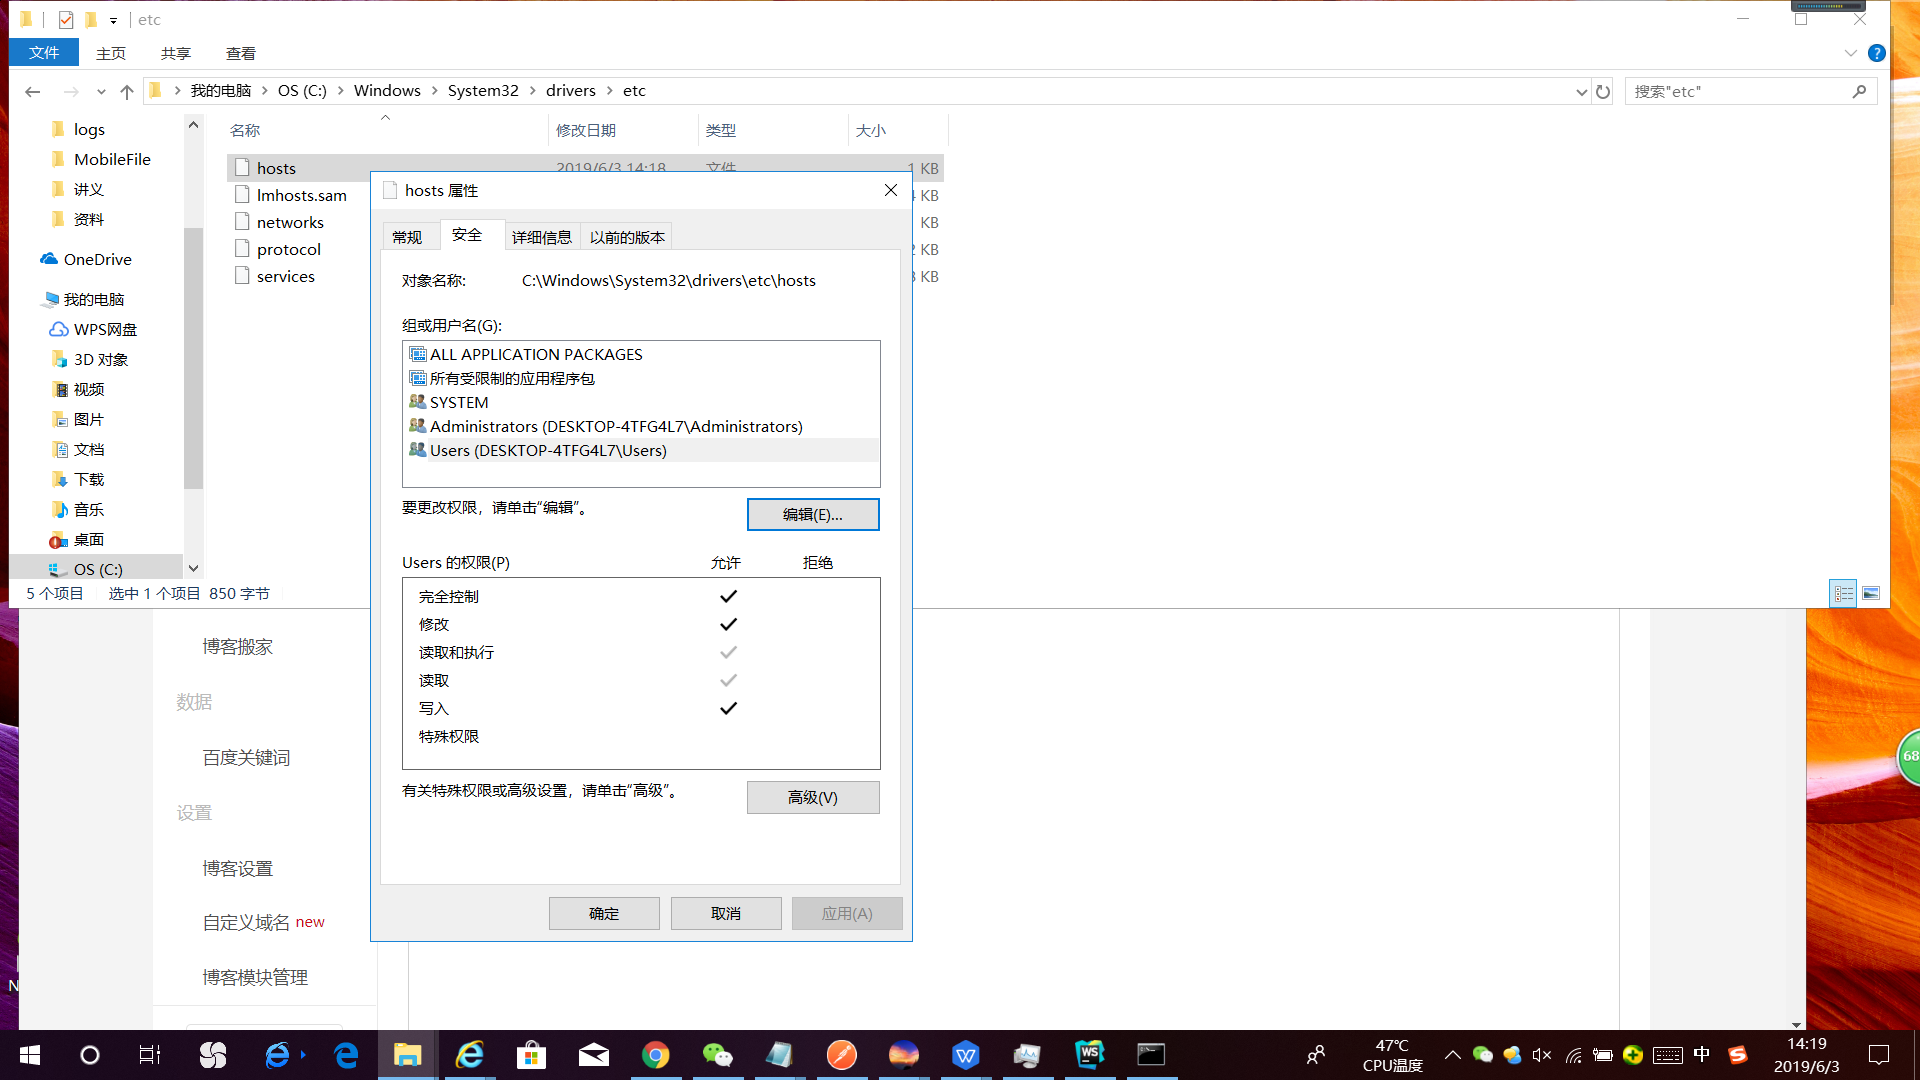Toggle the 中 input method indicator
Screen dimensions: 1920x1080
coord(1702,1054)
